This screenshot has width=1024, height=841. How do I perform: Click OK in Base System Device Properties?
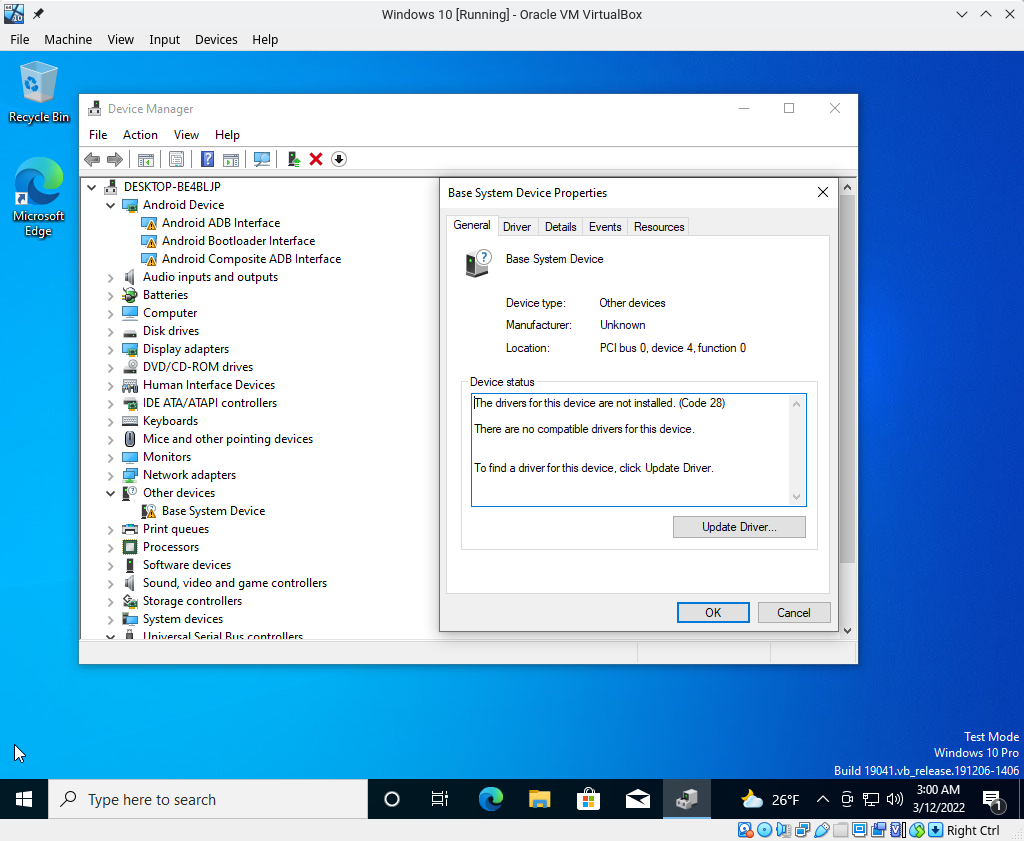coord(713,612)
